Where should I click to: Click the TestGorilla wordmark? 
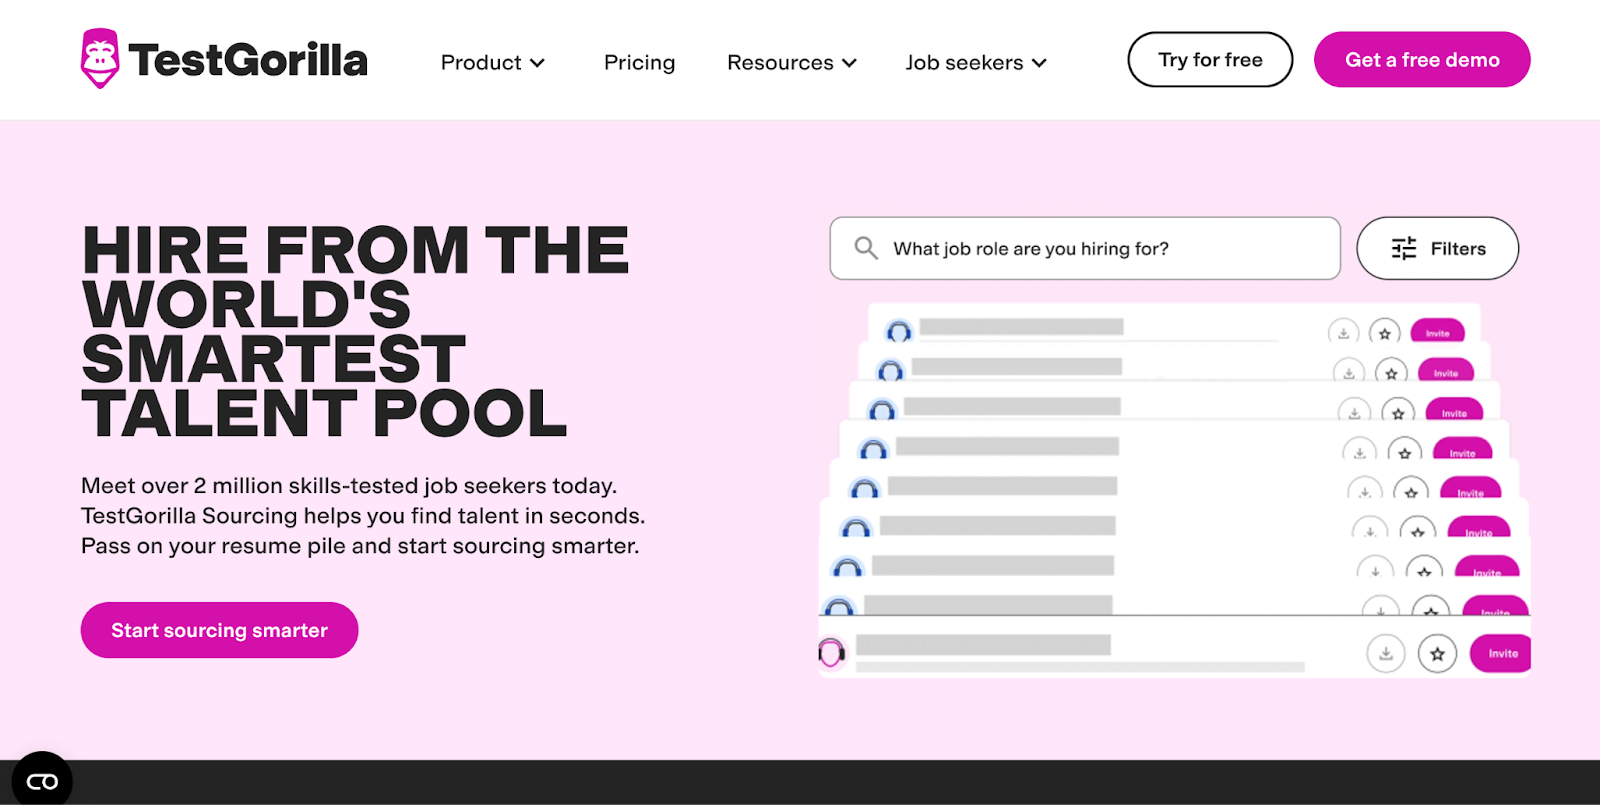click(248, 60)
